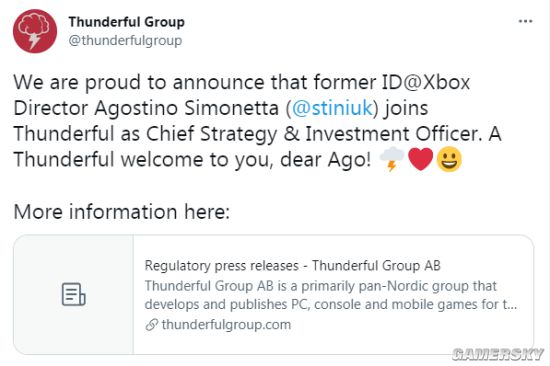Open the thunderfulgroup.com domain link
Screen dimensions: 550x366
(226, 325)
